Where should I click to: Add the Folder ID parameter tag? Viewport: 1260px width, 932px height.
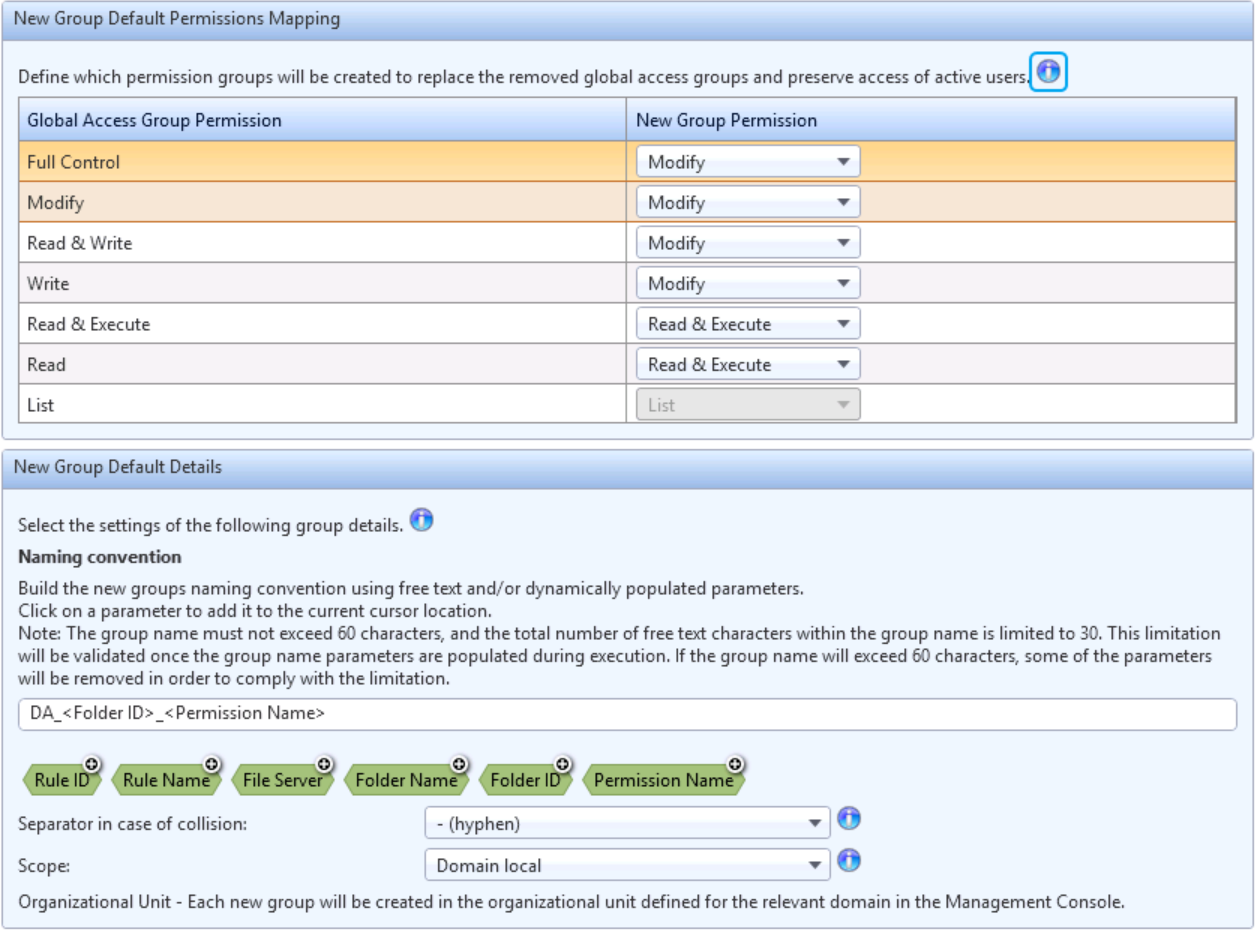coord(525,780)
